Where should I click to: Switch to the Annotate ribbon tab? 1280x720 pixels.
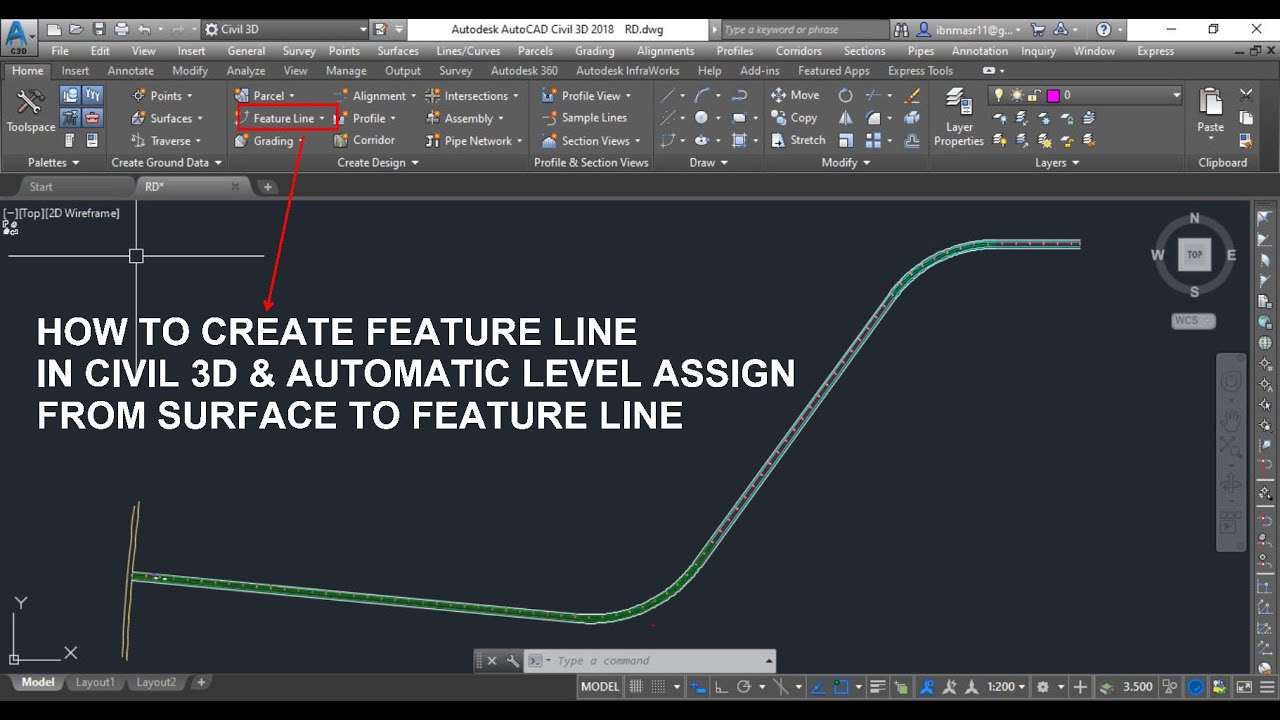[131, 71]
